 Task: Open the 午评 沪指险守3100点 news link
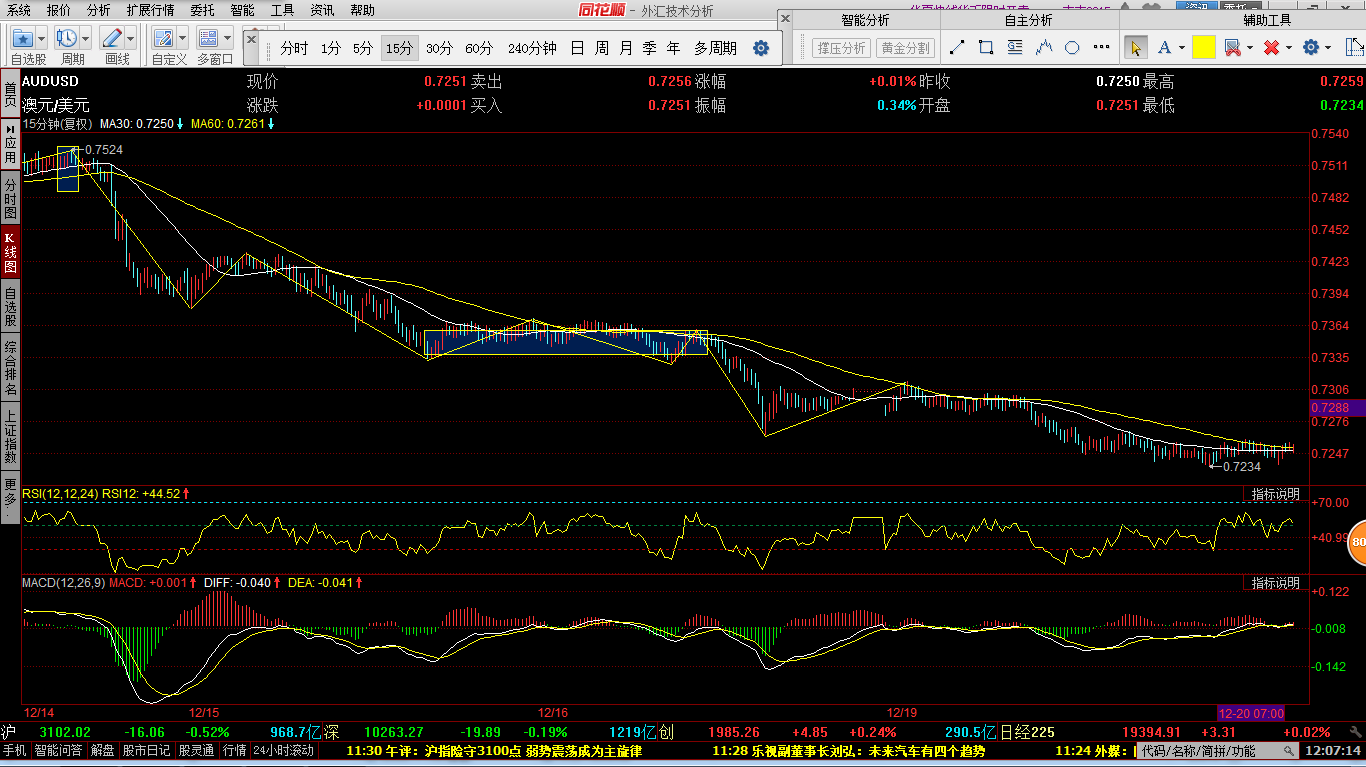(x=494, y=751)
